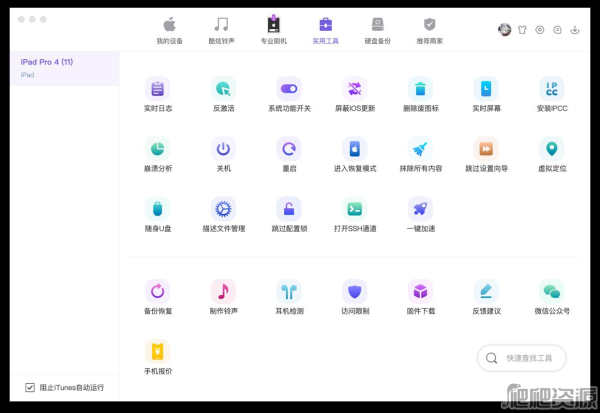
Task: Open the 实时屏幕 real-time screen tool
Action: [x=486, y=89]
